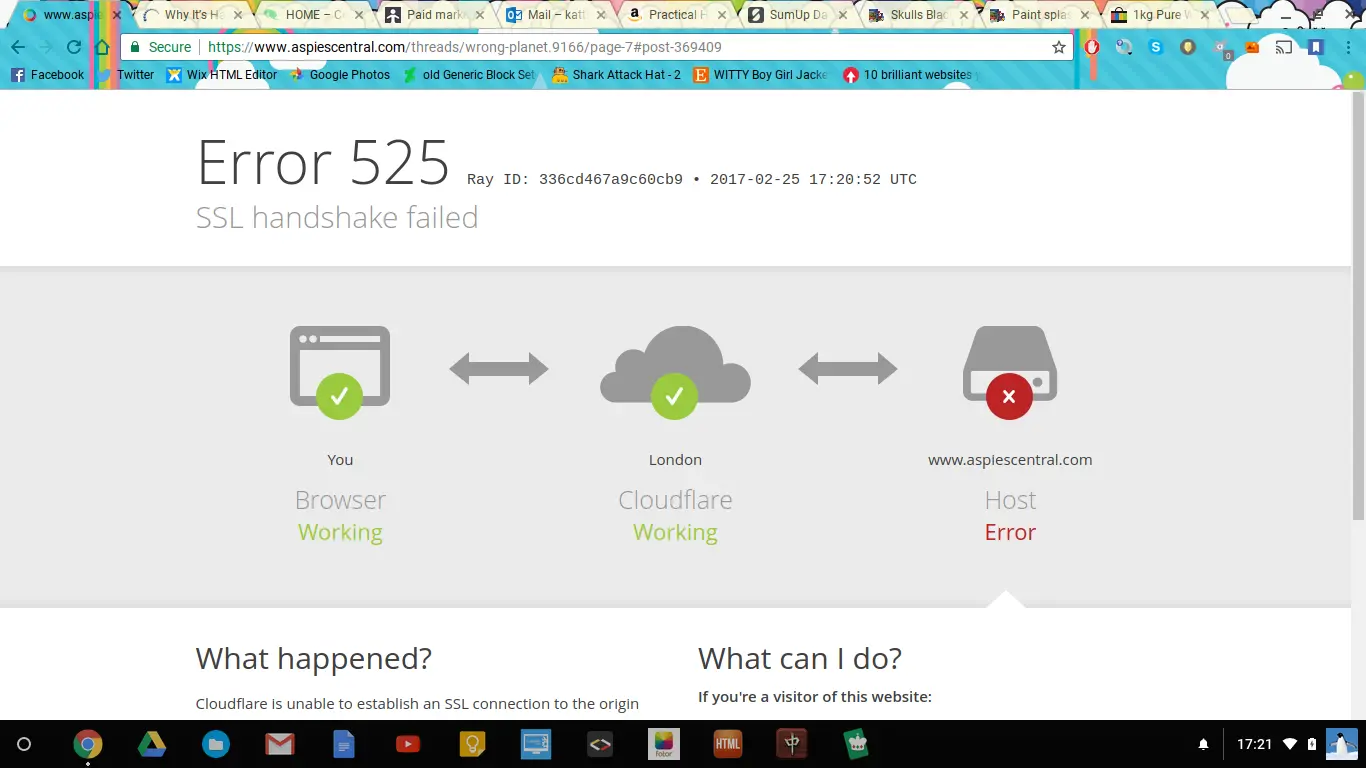Launch YouTube from the shelf

(408, 744)
